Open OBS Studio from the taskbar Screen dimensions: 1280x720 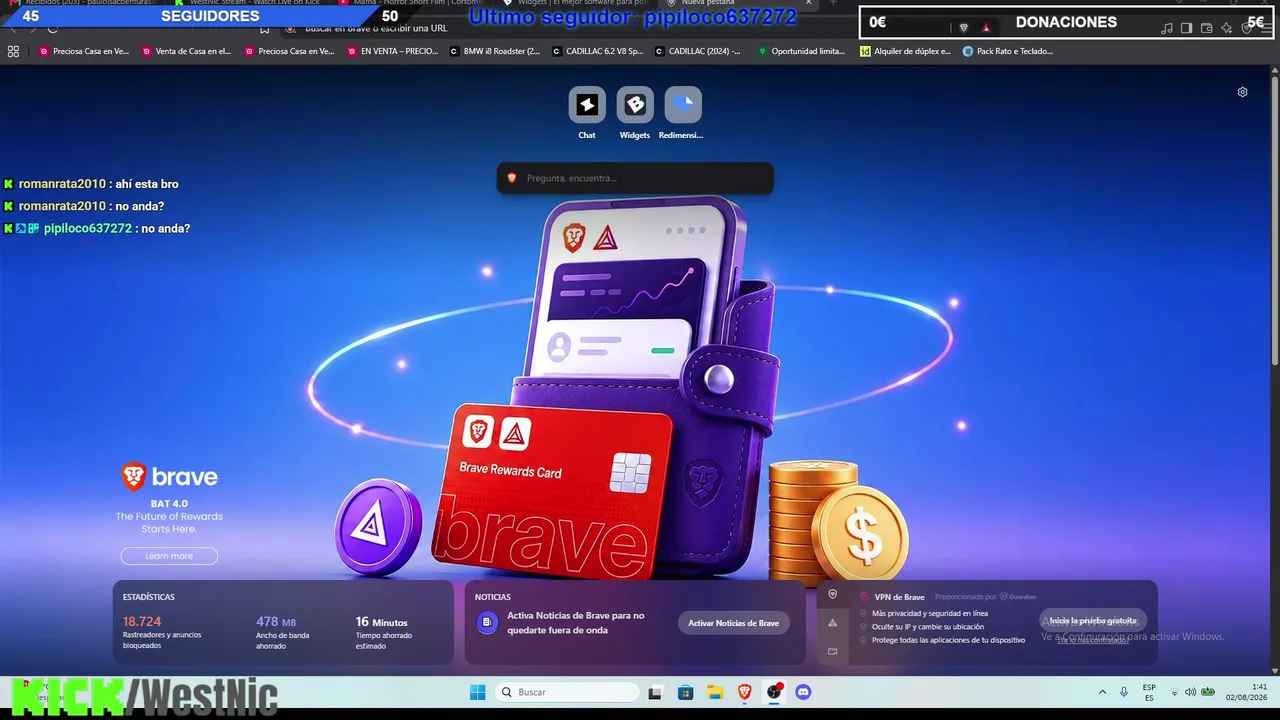point(774,692)
